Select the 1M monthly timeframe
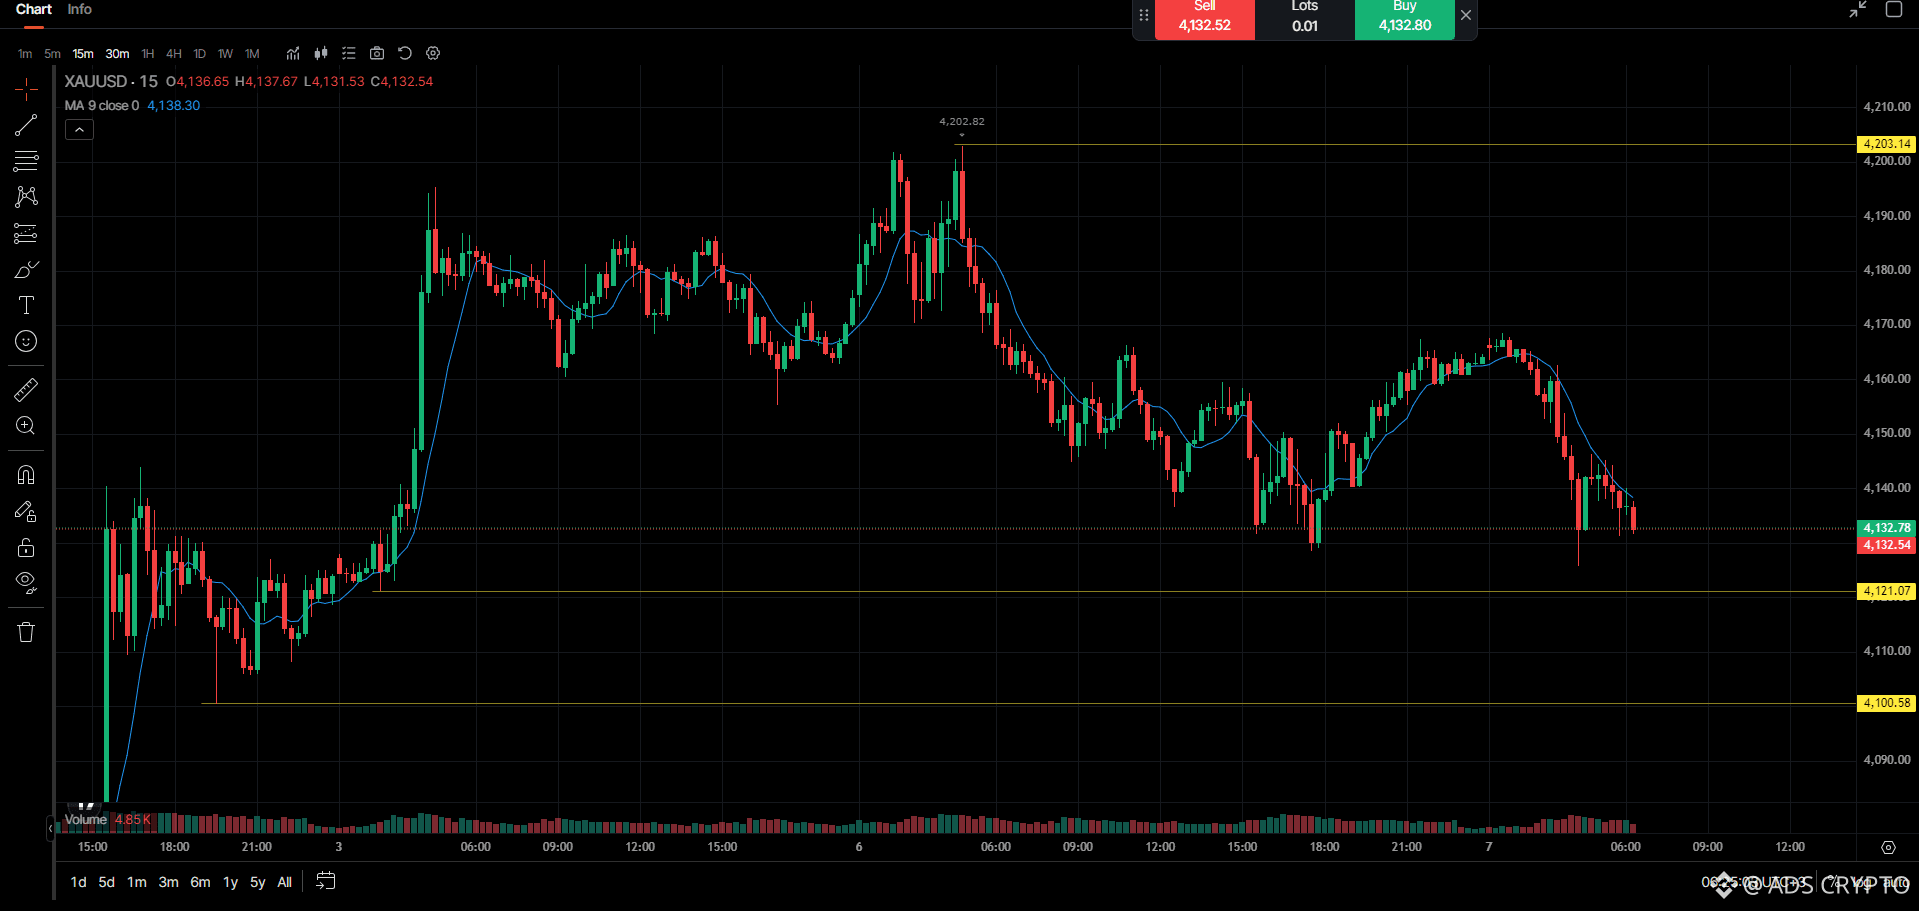This screenshot has width=1919, height=911. (x=252, y=54)
